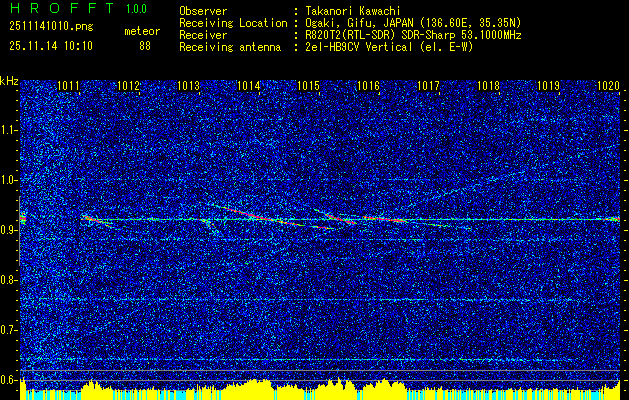Image resolution: width=629 pixels, height=400 pixels.
Task: Click the 1.1 kHz frequency label
Action: click(9, 130)
